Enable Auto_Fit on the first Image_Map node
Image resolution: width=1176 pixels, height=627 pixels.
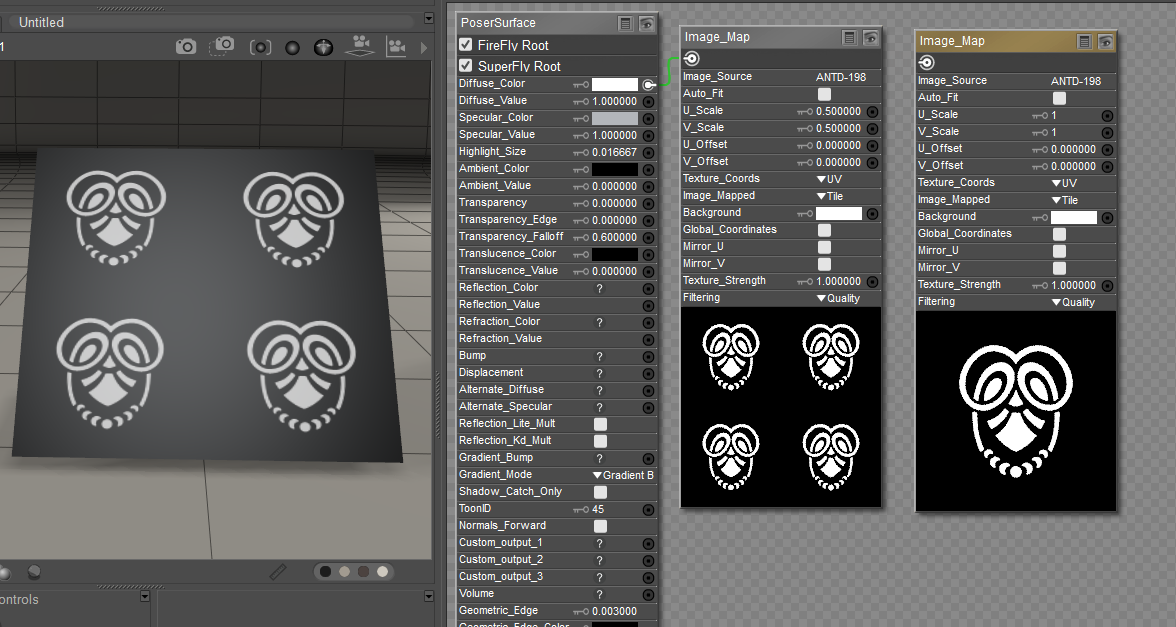pos(825,94)
